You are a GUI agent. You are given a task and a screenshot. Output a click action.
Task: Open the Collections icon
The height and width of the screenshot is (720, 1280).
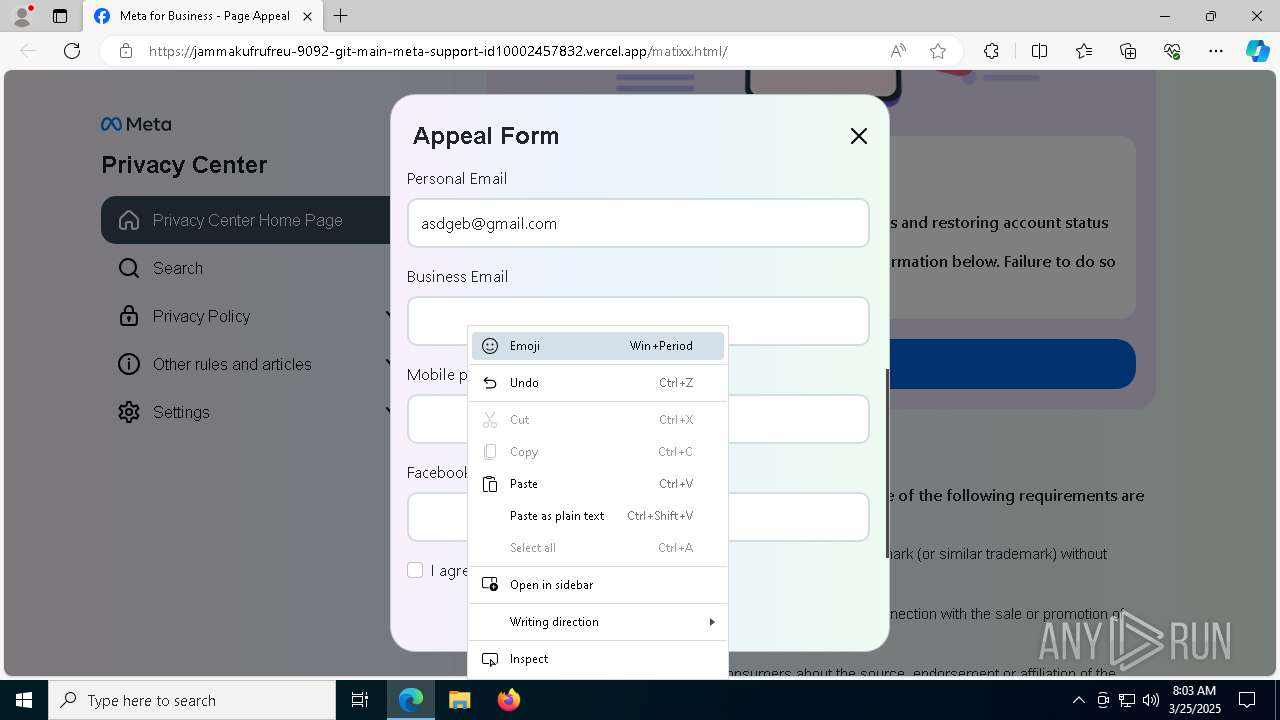click(1128, 51)
